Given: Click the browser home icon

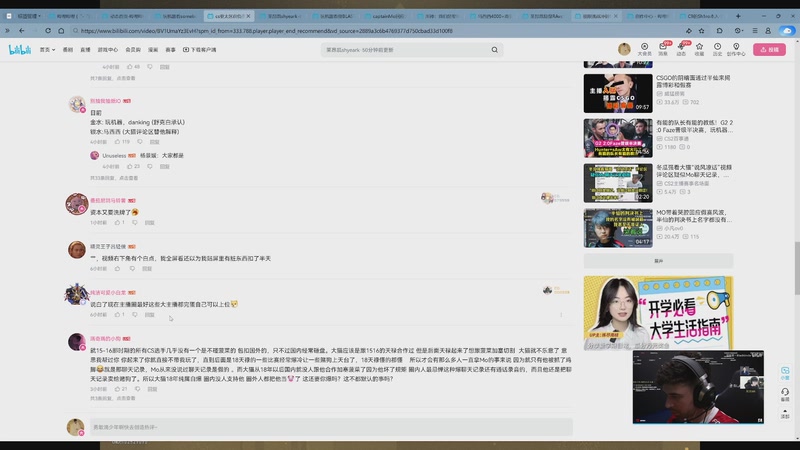Looking at the screenshot, I should click(61, 31).
